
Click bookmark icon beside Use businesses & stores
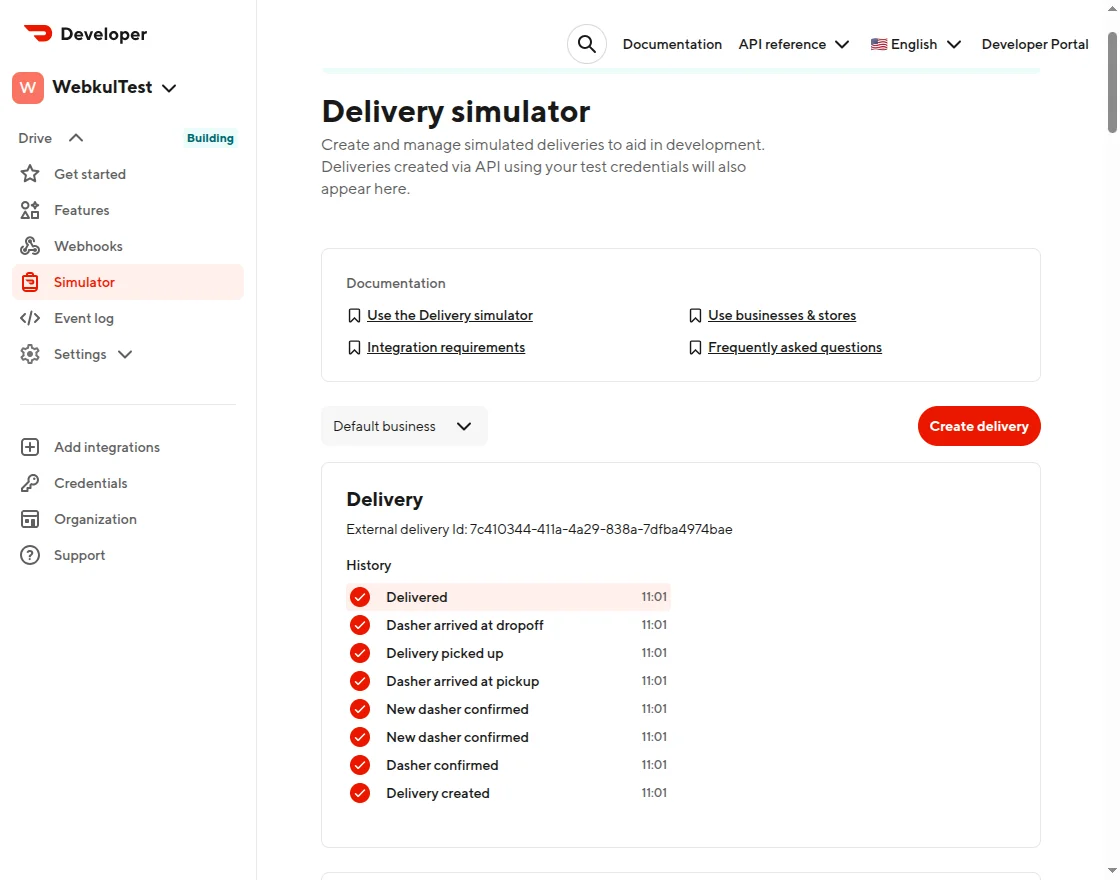[695, 316]
